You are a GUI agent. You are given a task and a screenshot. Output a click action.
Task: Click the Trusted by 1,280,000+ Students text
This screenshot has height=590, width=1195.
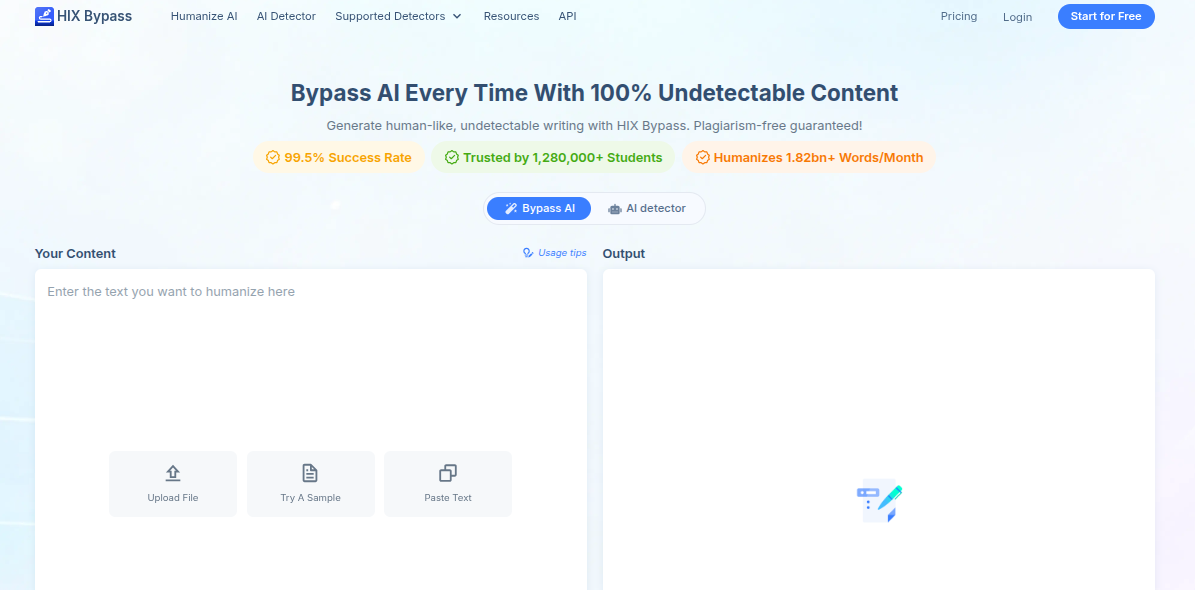562,158
